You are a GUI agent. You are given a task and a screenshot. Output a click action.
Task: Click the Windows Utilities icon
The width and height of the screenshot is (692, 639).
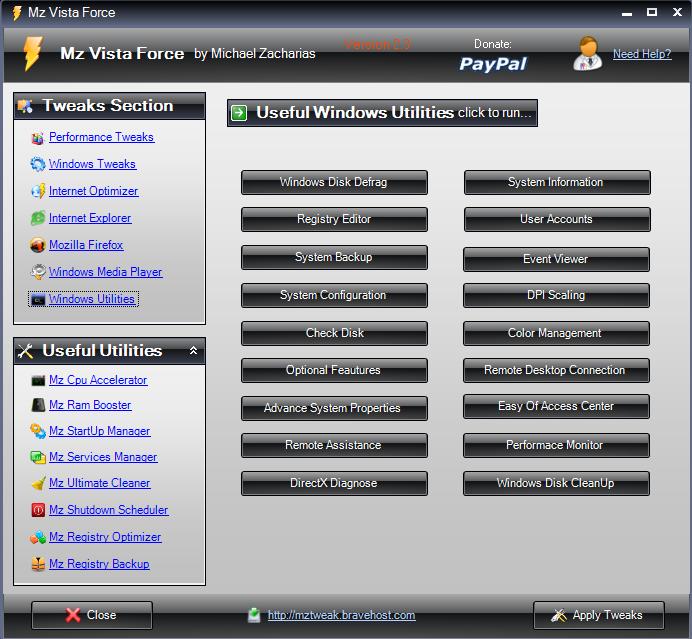(38, 300)
